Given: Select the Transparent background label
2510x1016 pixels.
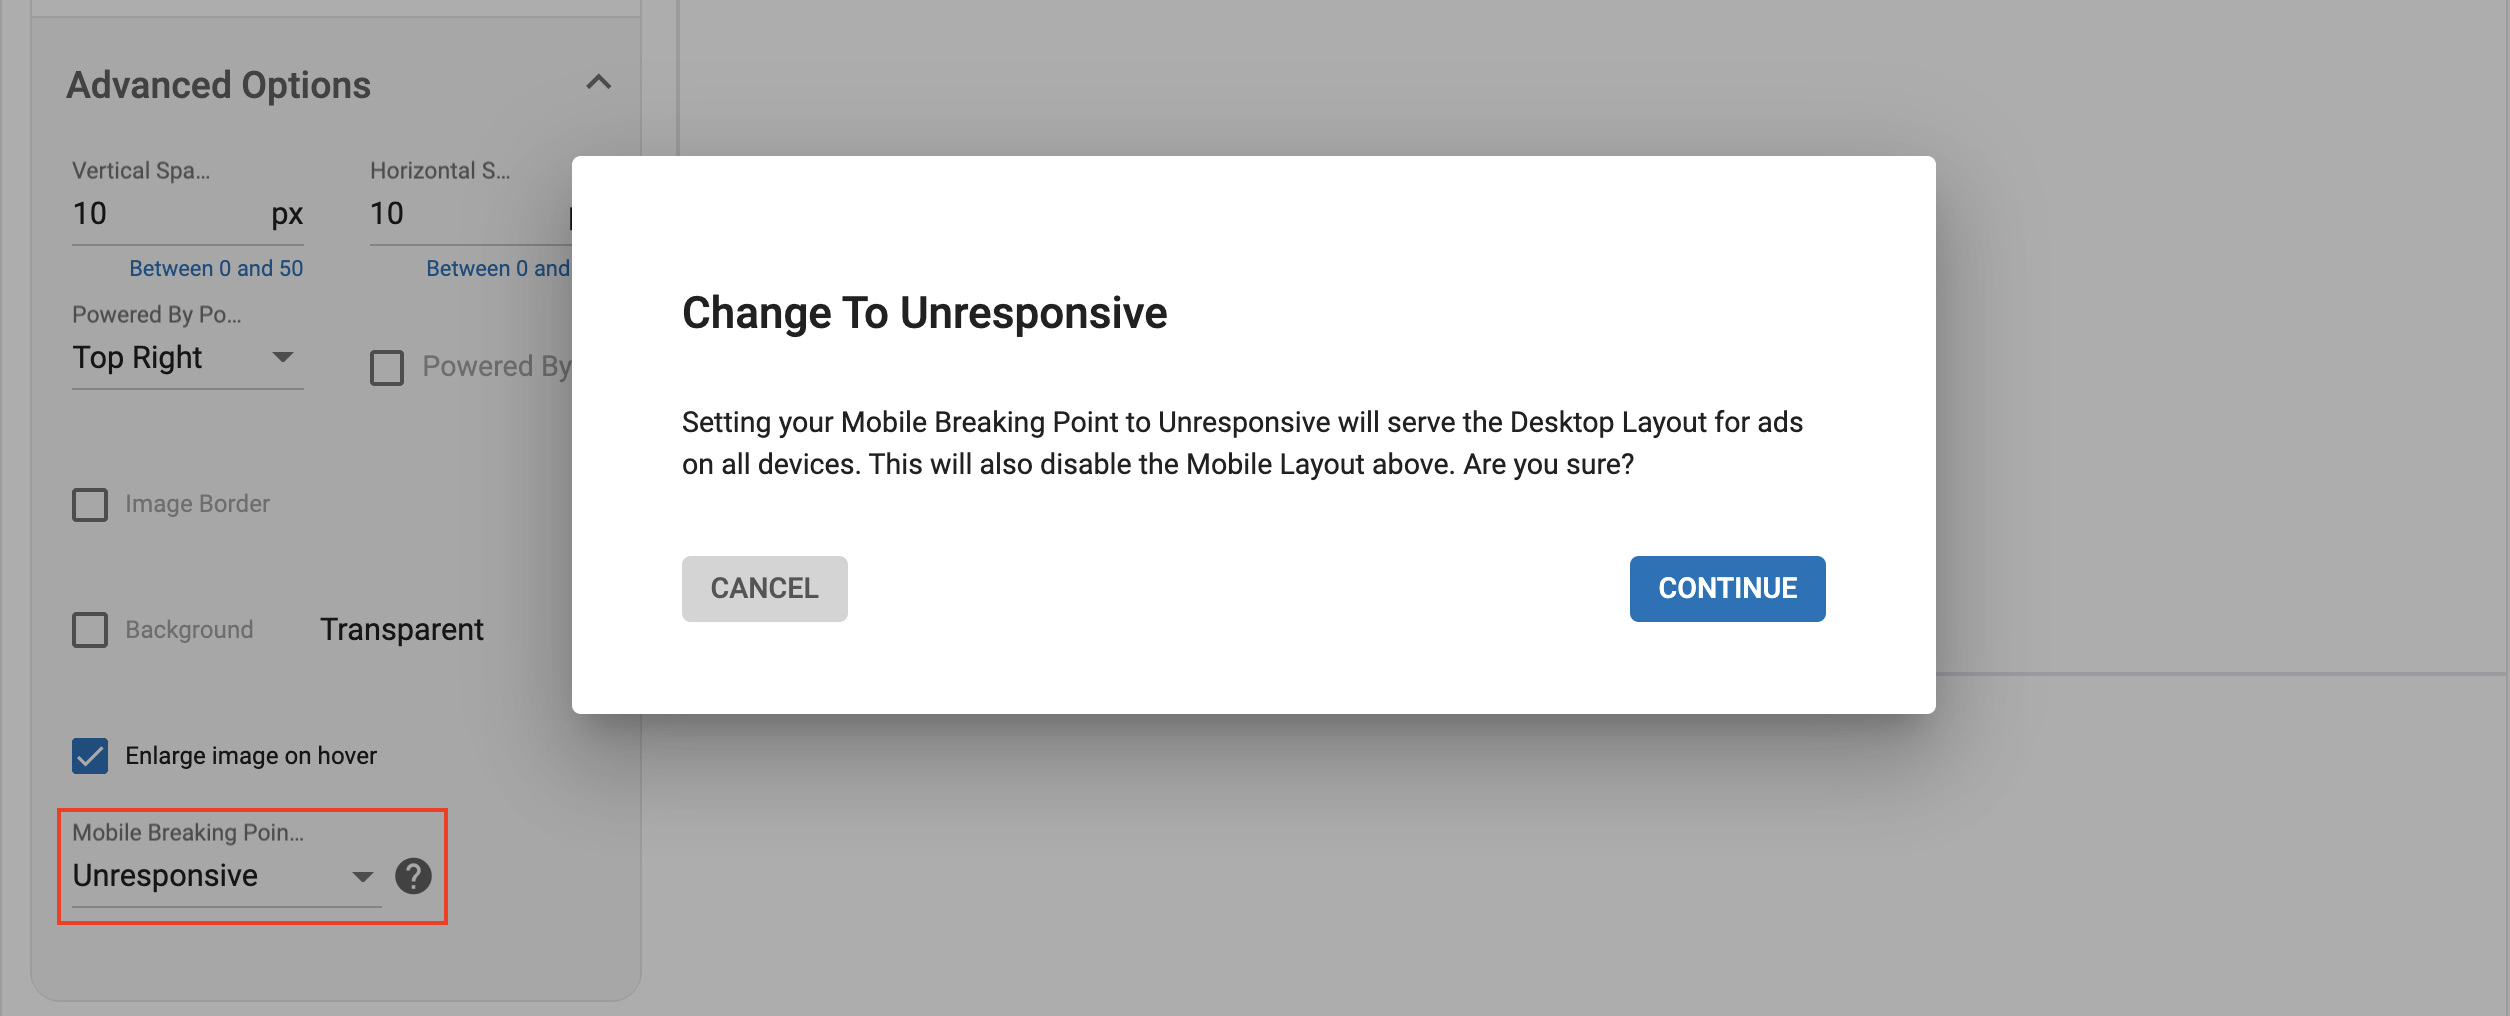Looking at the screenshot, I should click(x=401, y=629).
